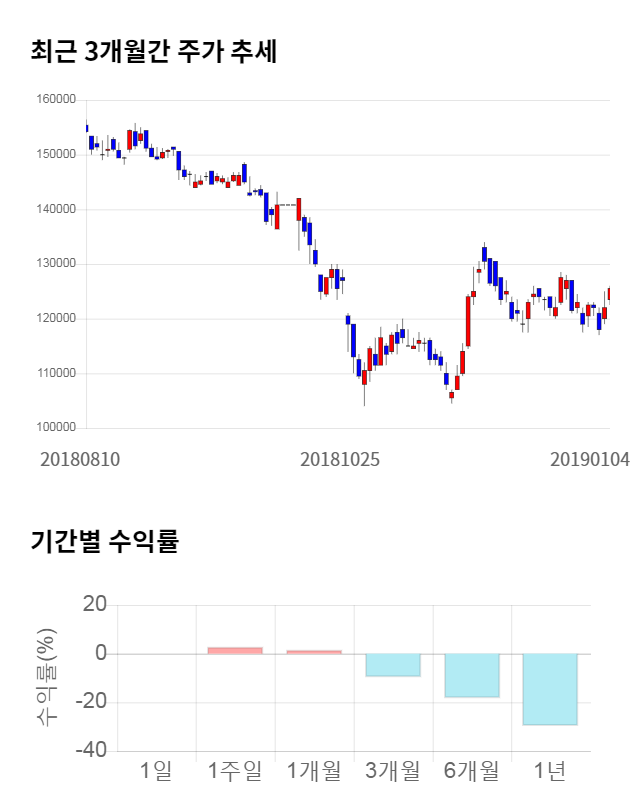
Task: Select the blue 3개월 return bar
Action: coord(393,665)
